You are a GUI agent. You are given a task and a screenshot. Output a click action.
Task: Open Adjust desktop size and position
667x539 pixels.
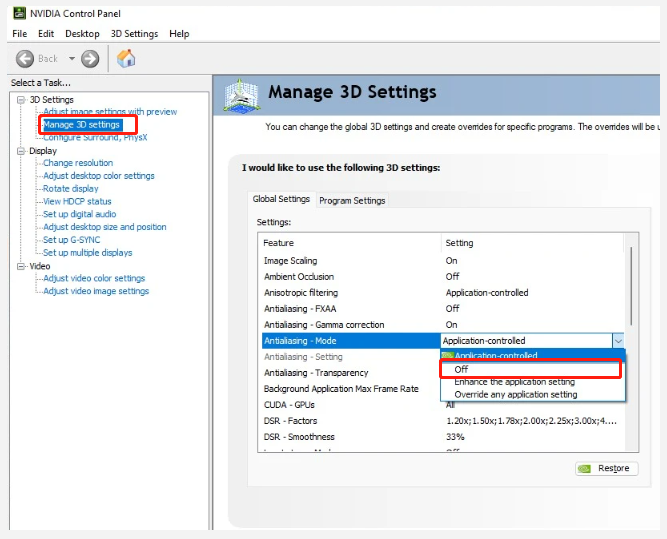click(x=105, y=227)
